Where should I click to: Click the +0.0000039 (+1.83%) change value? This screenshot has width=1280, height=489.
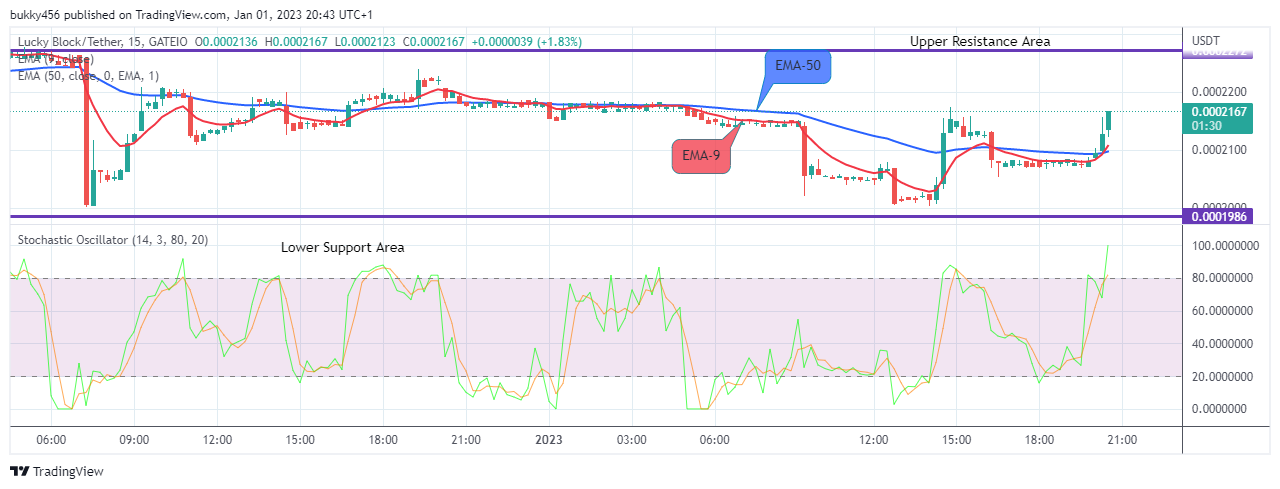tap(525, 42)
